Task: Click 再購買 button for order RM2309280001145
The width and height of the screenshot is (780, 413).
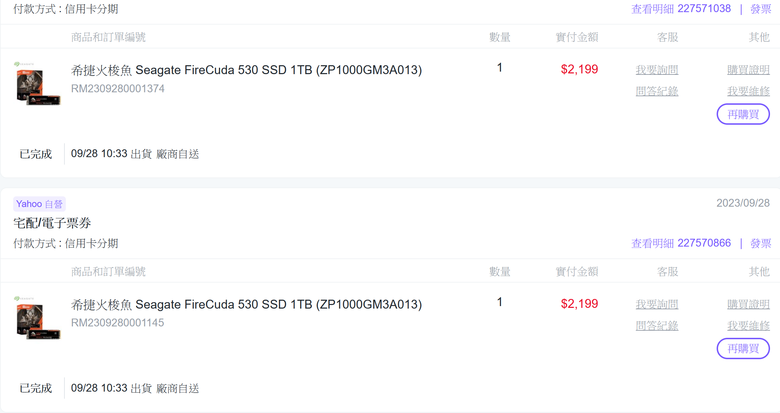Action: 743,349
